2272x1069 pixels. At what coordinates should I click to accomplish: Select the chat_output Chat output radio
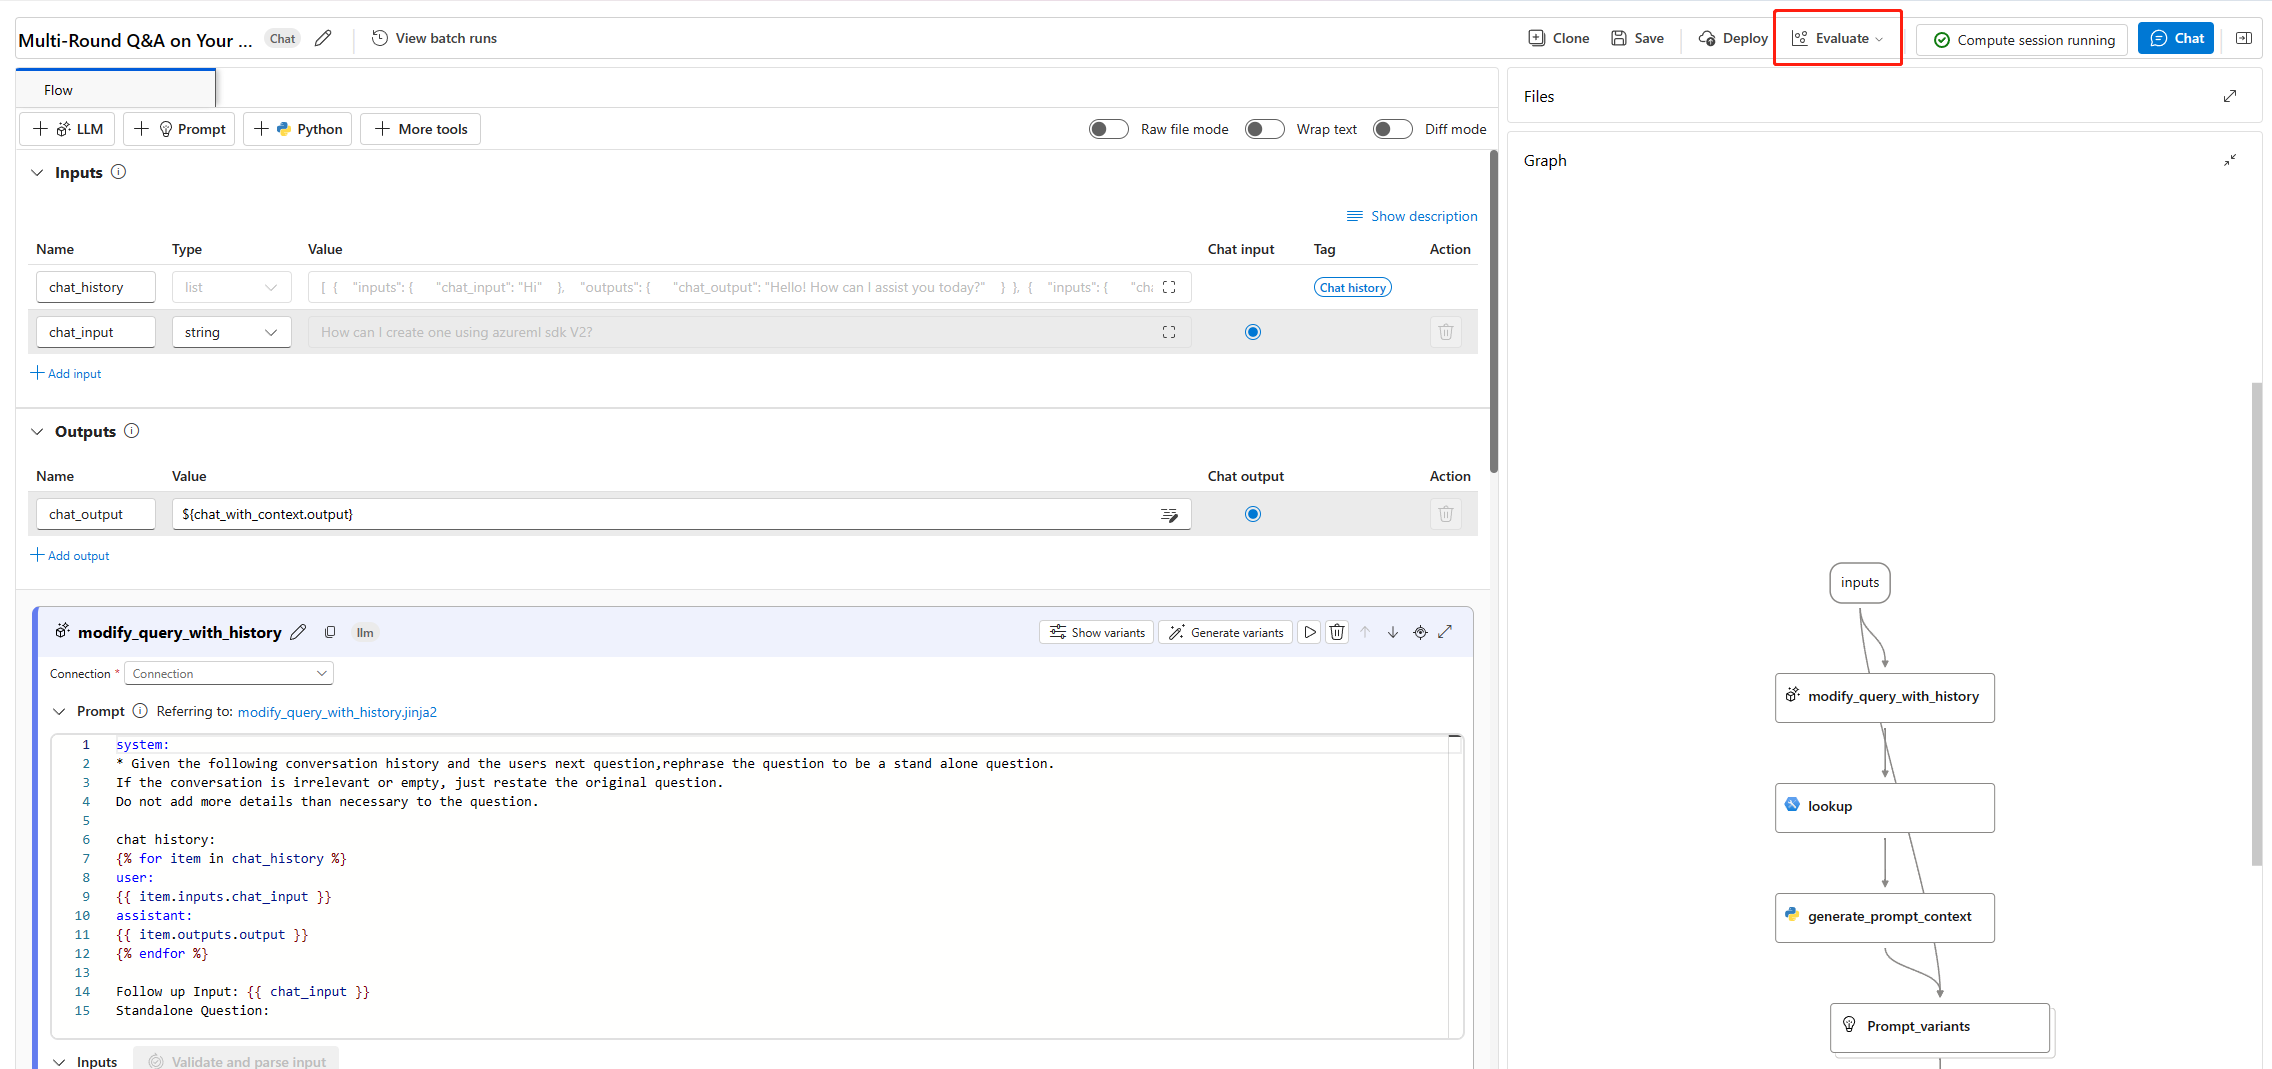click(1253, 514)
